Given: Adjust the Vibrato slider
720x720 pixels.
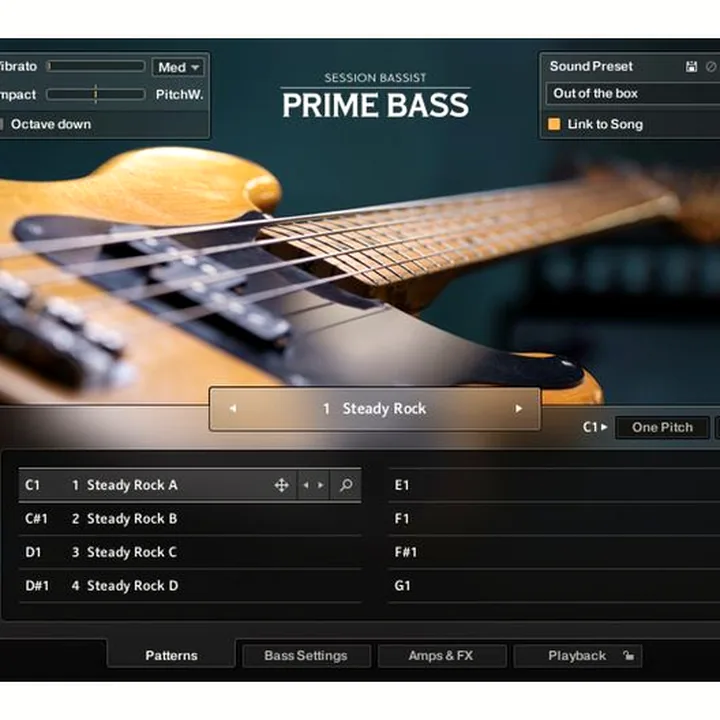Looking at the screenshot, I should coord(96,67).
